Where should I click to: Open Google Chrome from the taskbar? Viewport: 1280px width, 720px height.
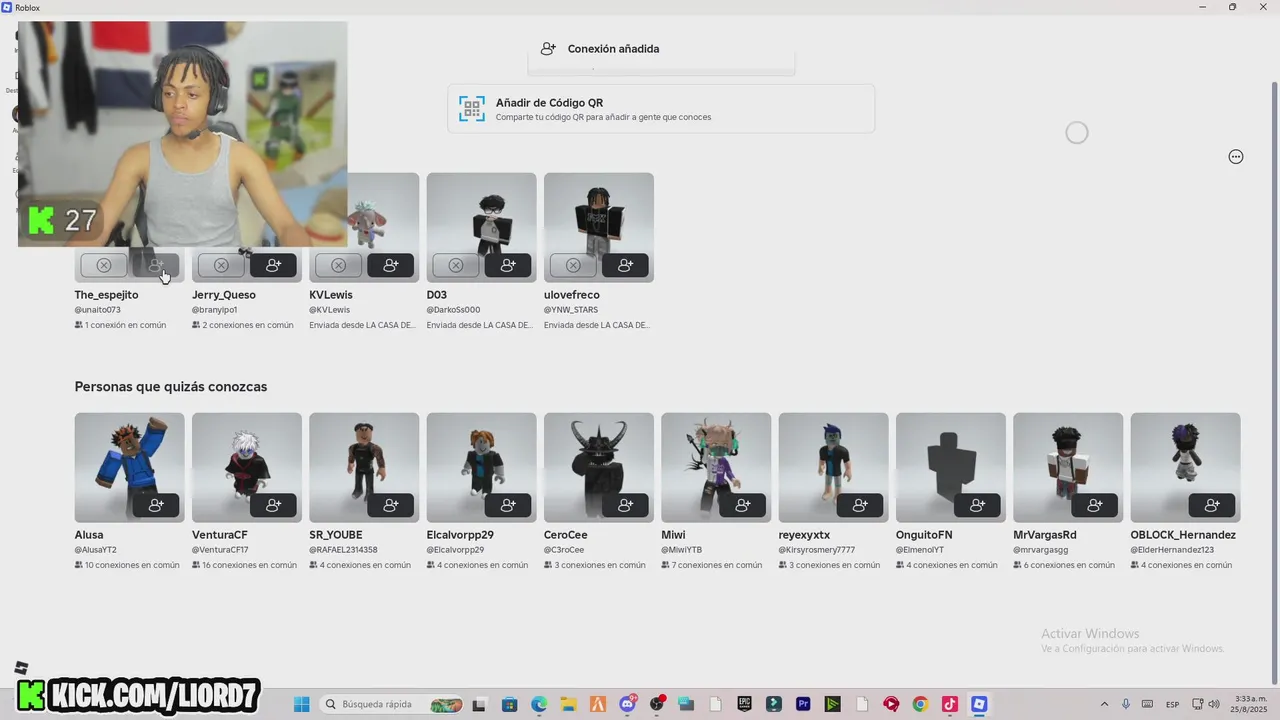920,704
